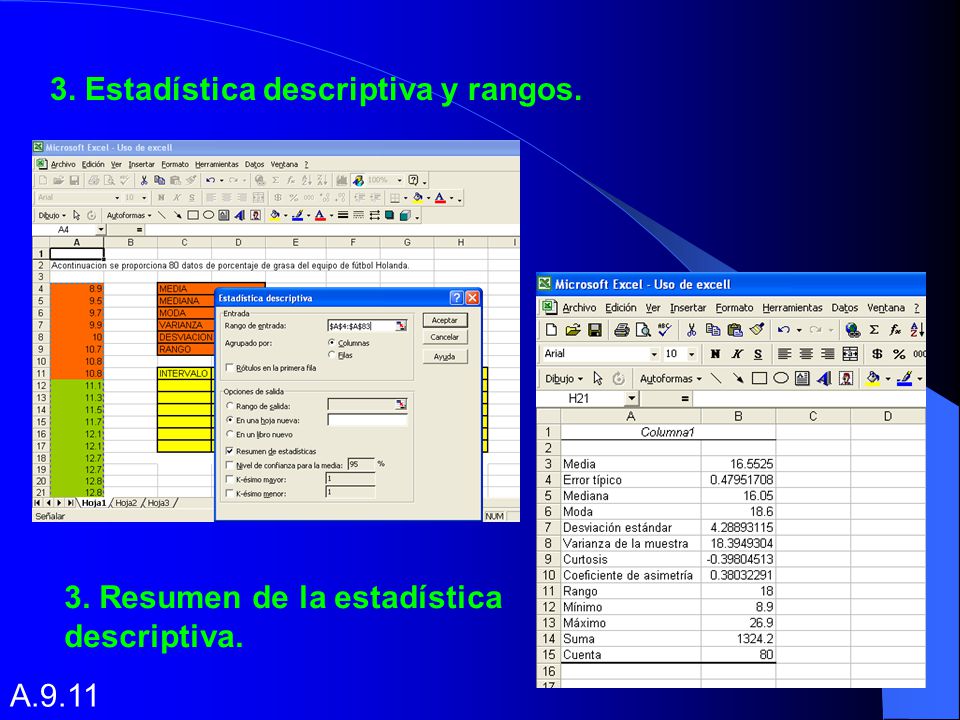Click Cut scissors in right Excel window
Image resolution: width=960 pixels, height=720 pixels.
click(692, 330)
